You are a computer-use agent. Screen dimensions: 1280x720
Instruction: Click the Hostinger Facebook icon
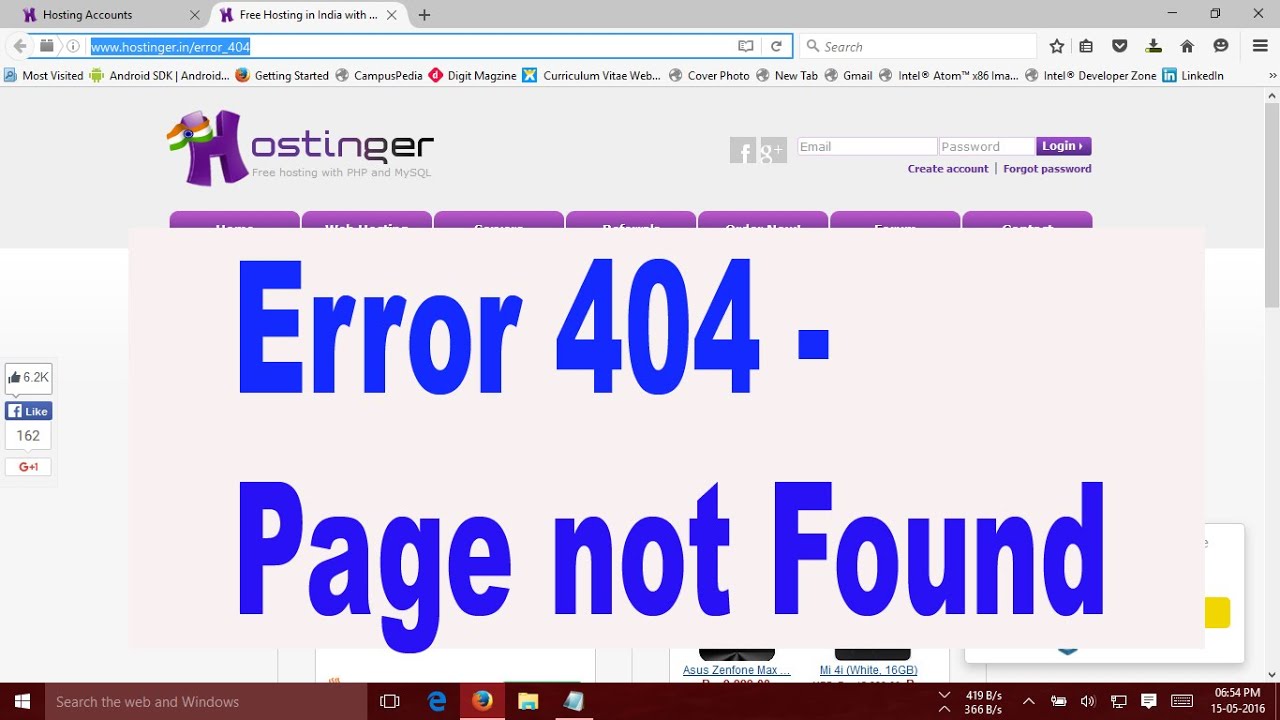743,150
